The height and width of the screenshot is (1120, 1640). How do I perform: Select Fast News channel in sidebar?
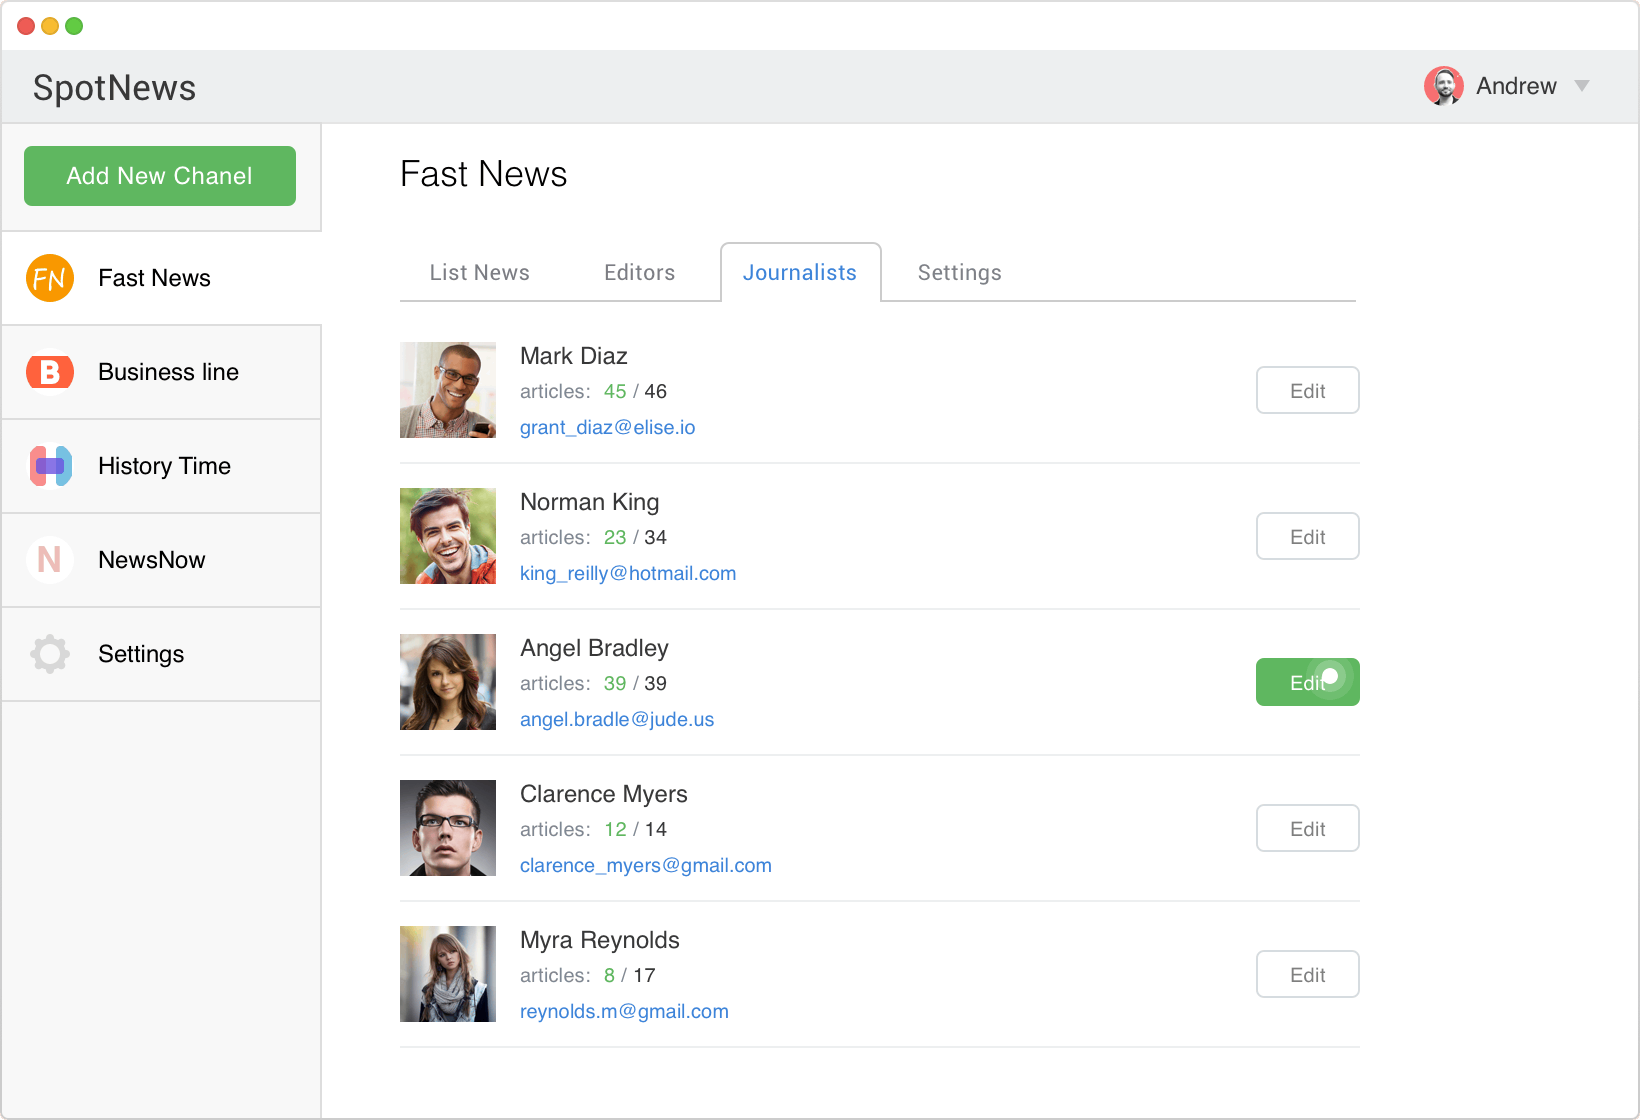click(161, 278)
